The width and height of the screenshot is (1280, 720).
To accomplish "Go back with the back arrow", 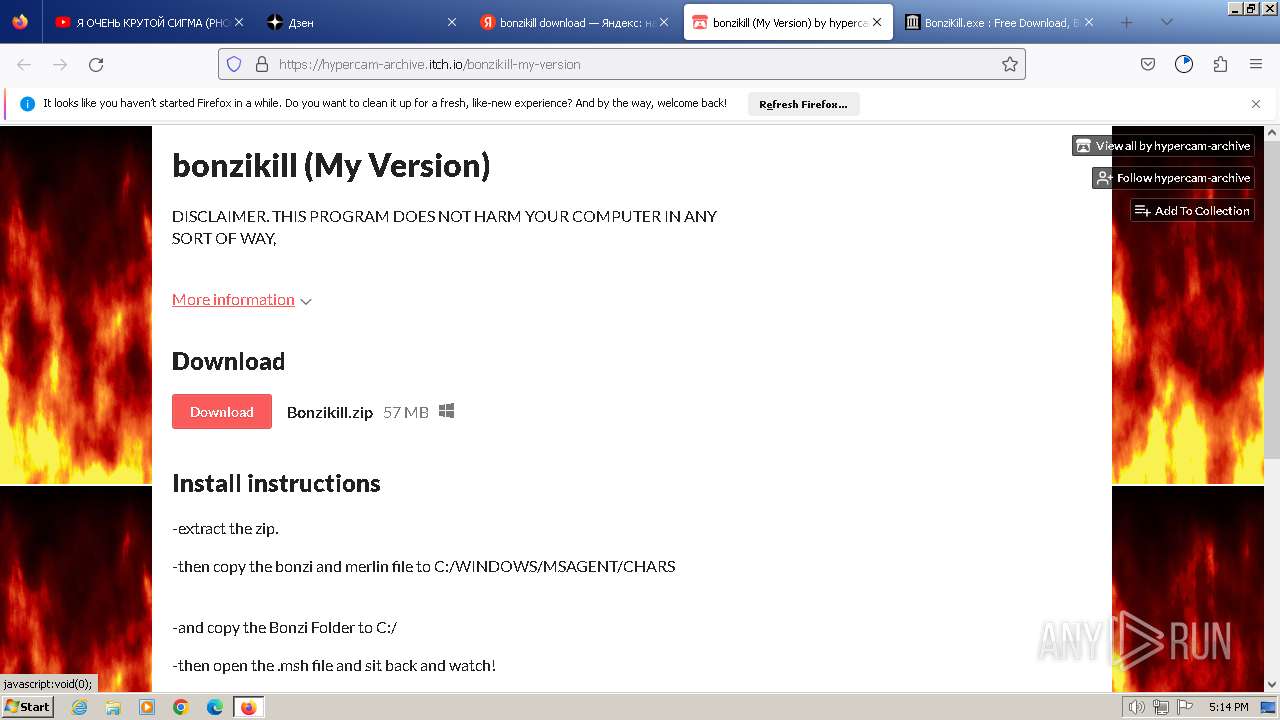I will (24, 64).
